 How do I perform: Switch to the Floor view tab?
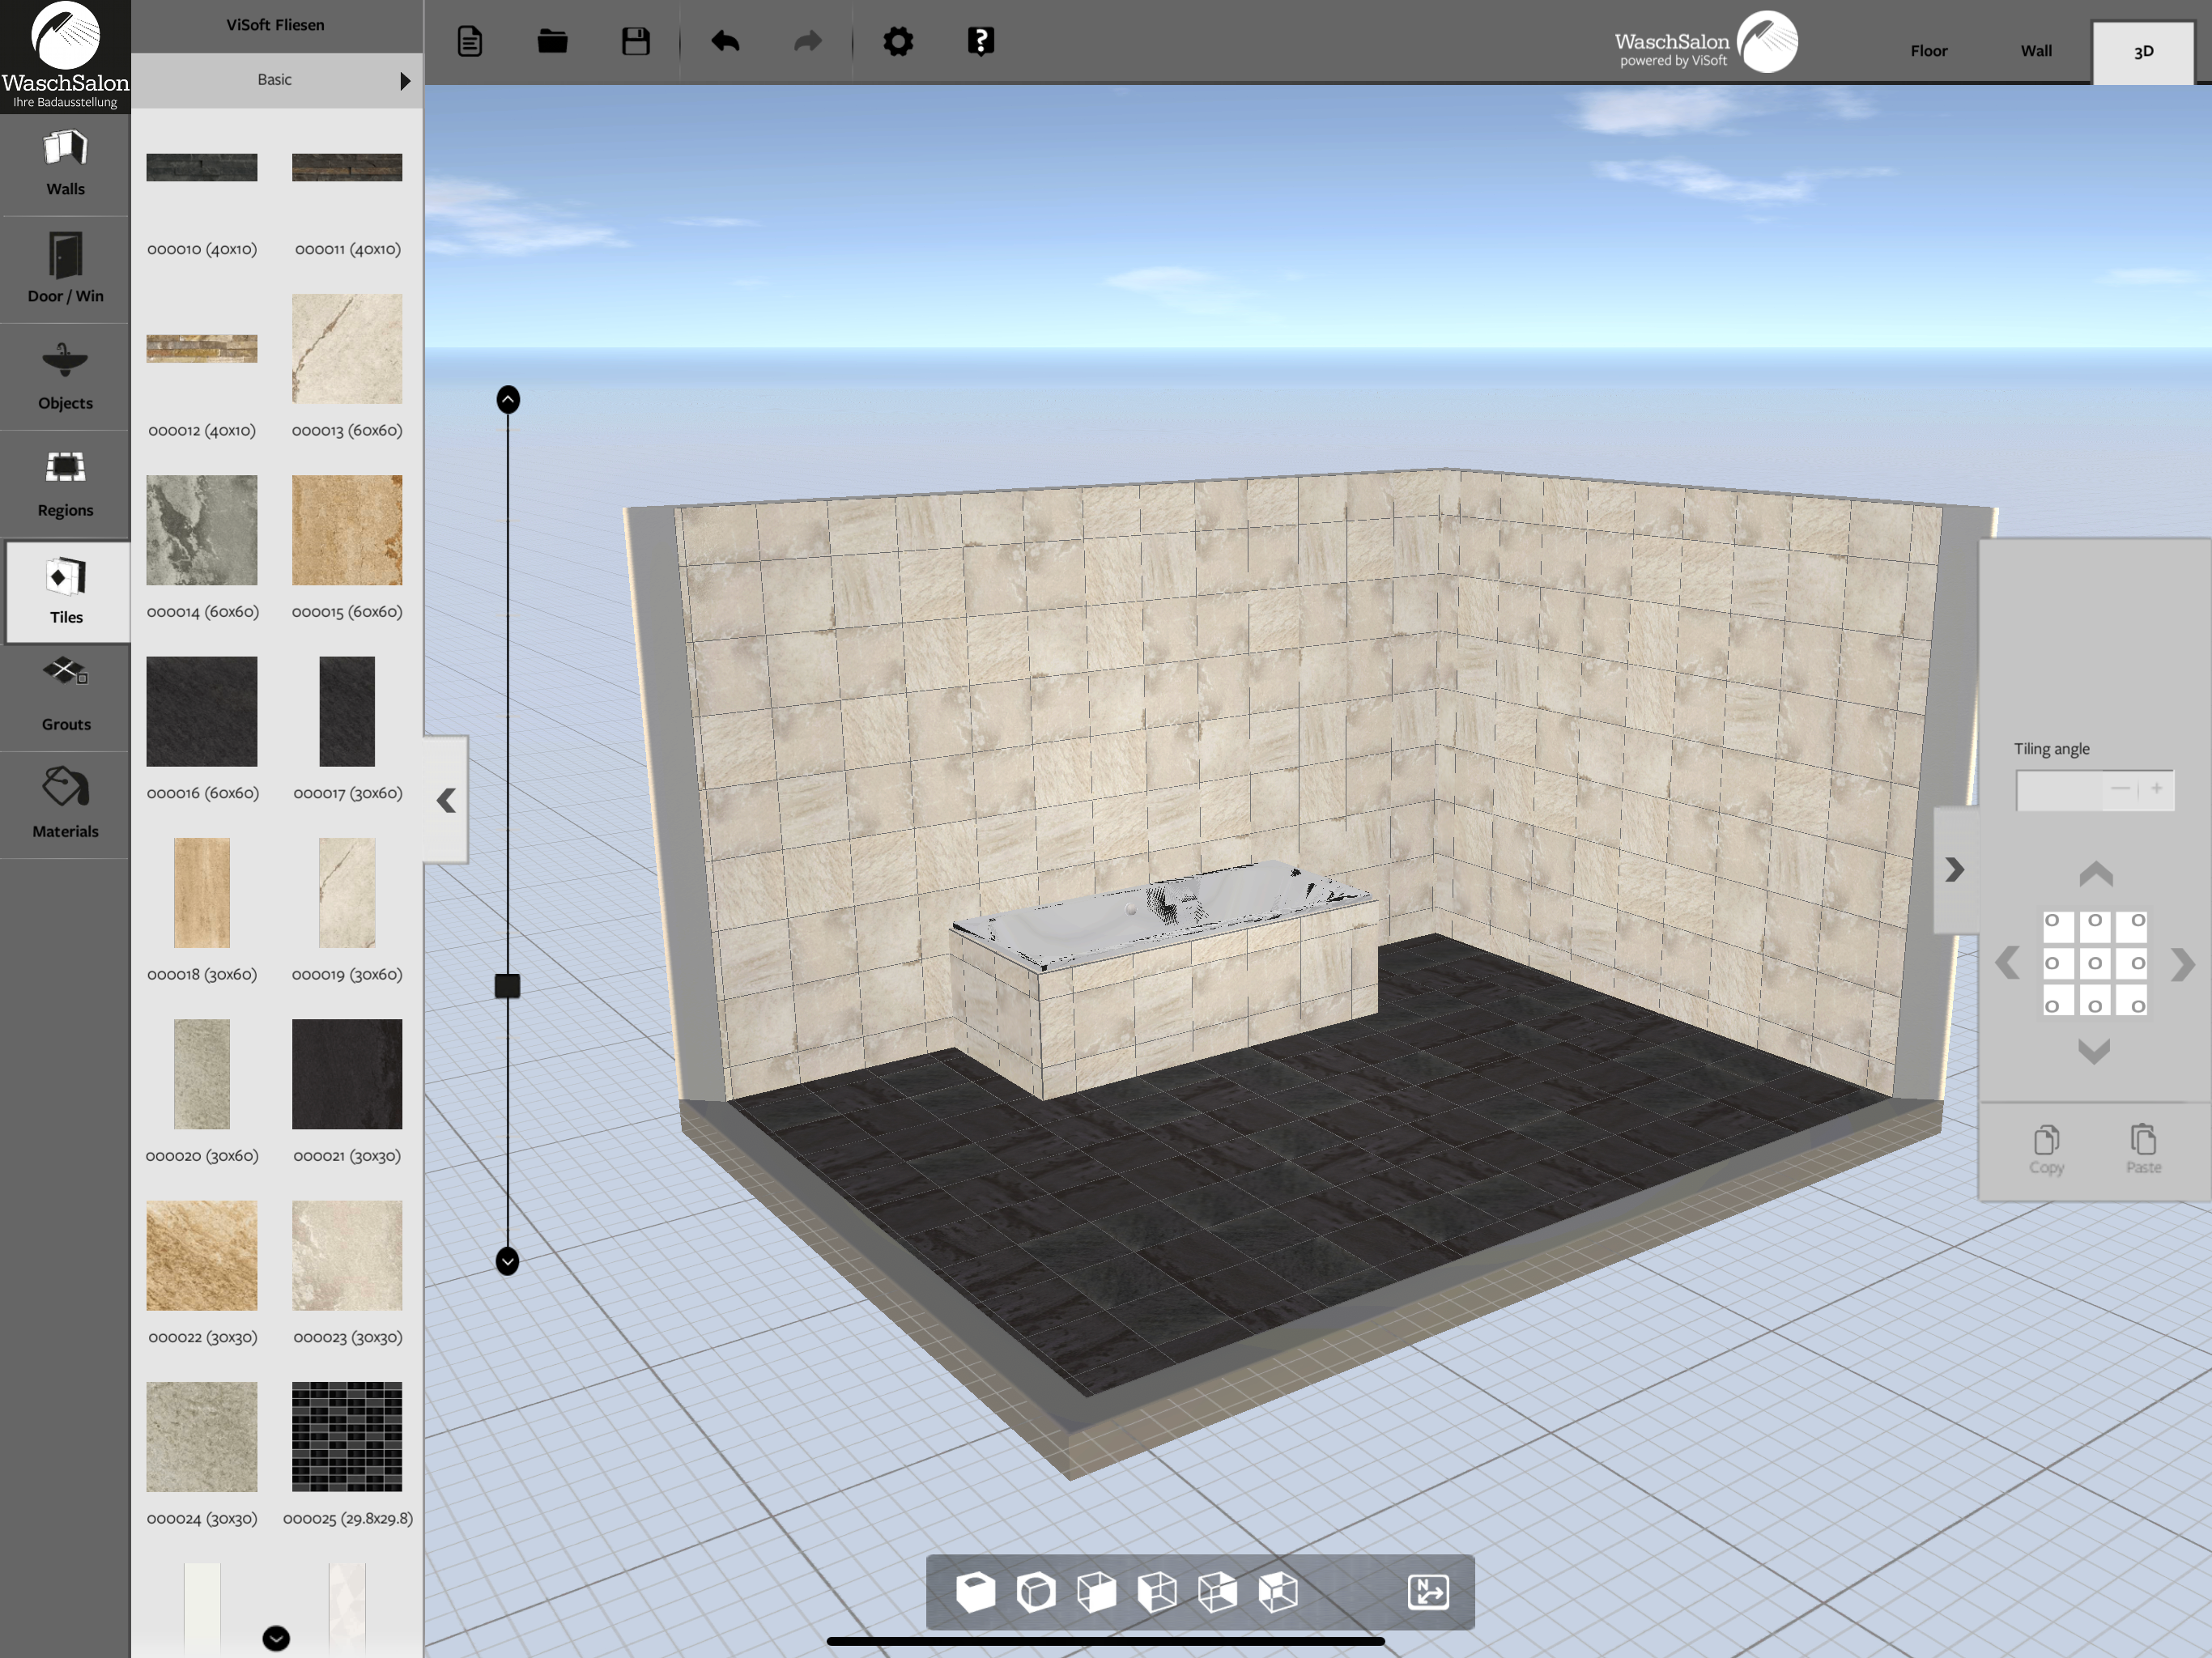point(1928,51)
